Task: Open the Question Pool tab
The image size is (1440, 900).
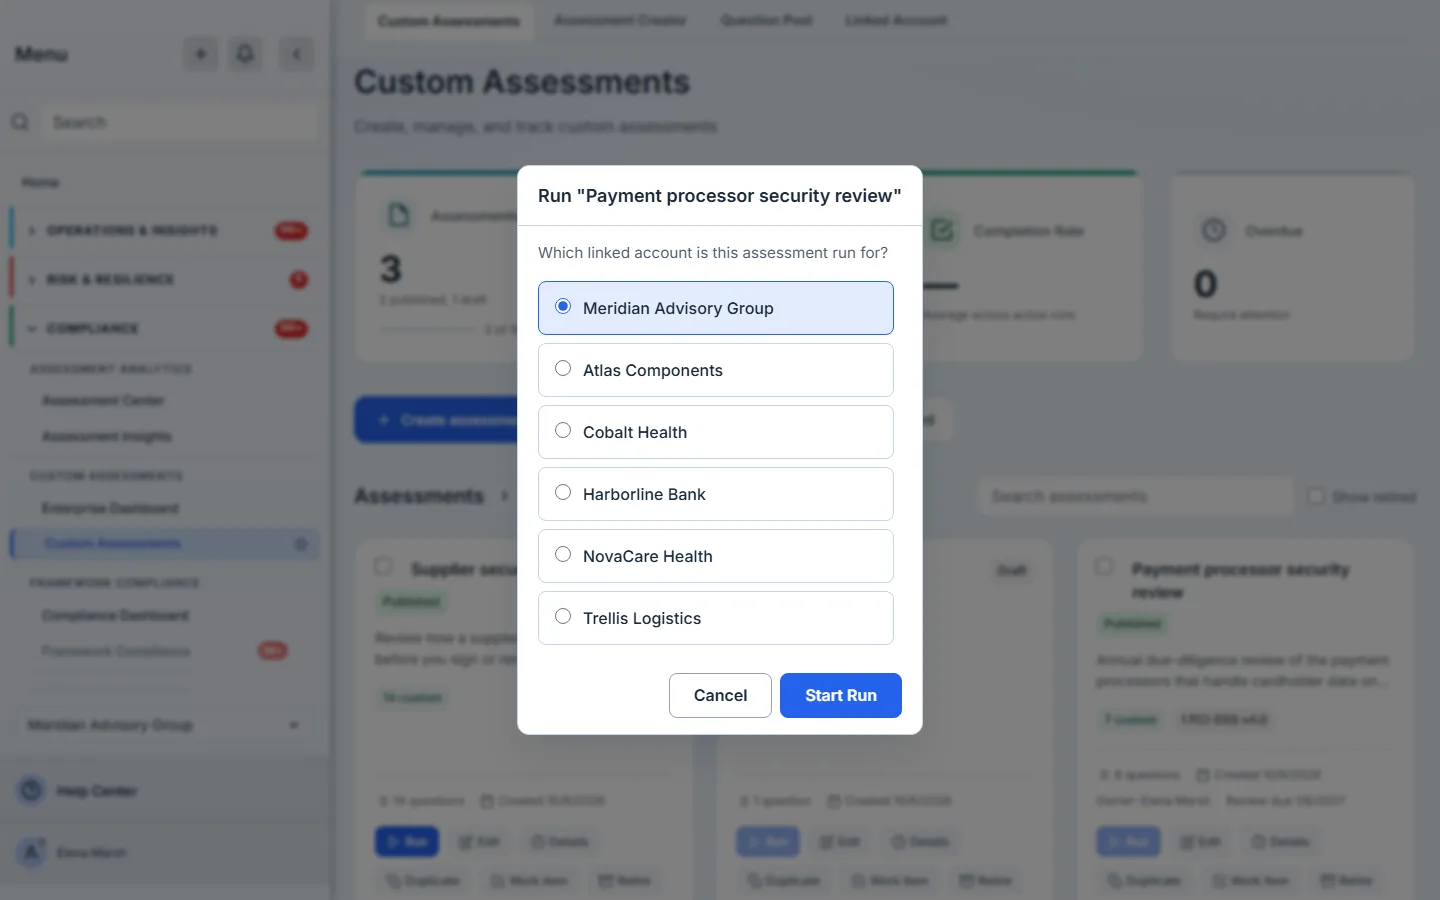Action: [x=766, y=20]
